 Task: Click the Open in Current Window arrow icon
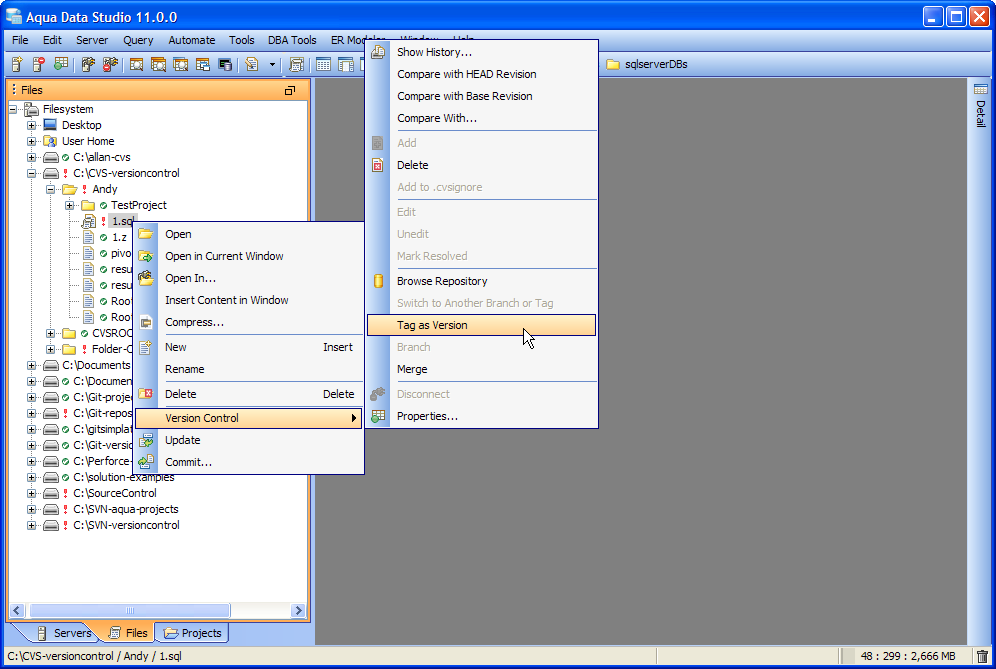click(145, 256)
